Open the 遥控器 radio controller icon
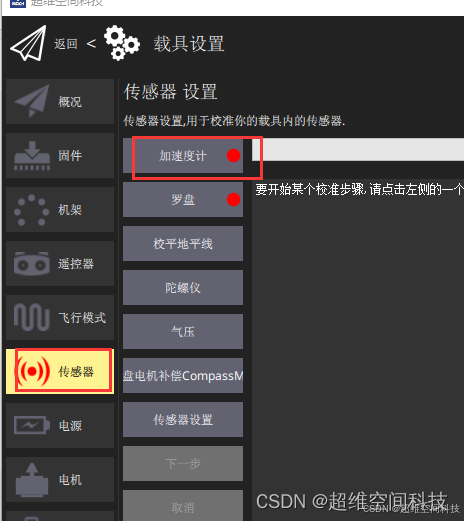This screenshot has height=521, width=464. pyautogui.click(x=32, y=264)
